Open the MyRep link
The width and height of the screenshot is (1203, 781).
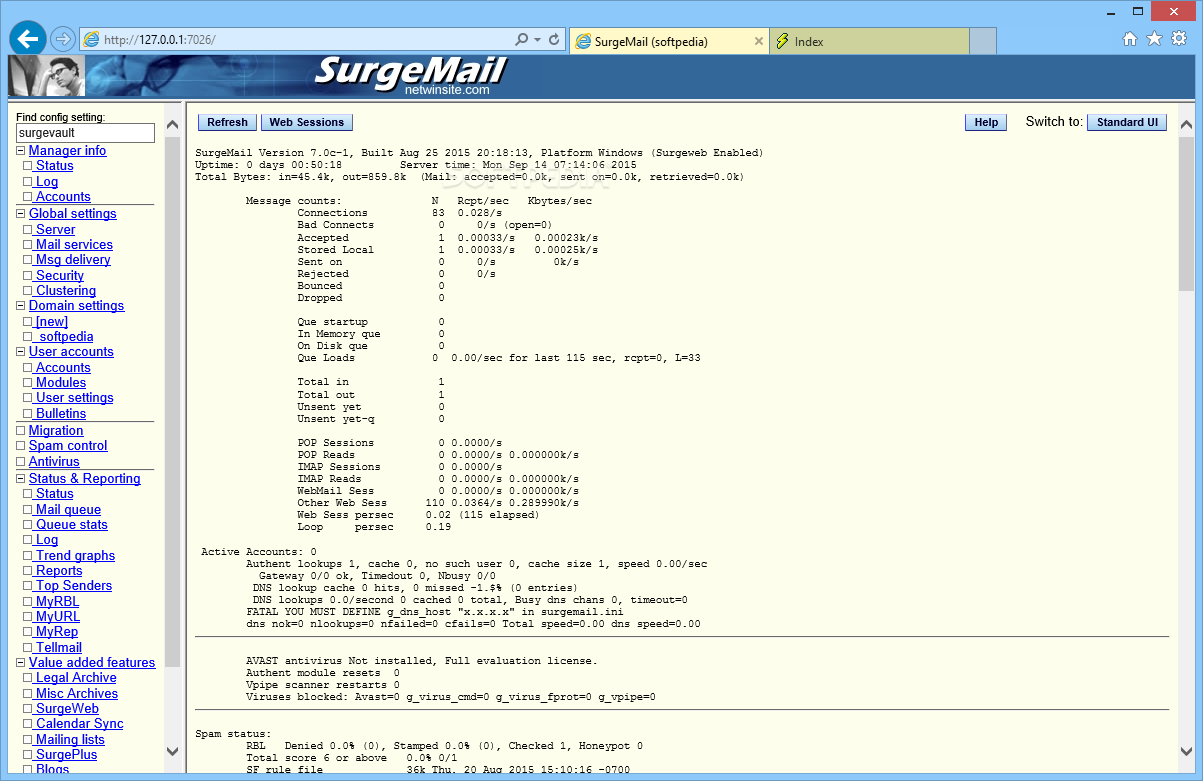[x=56, y=632]
